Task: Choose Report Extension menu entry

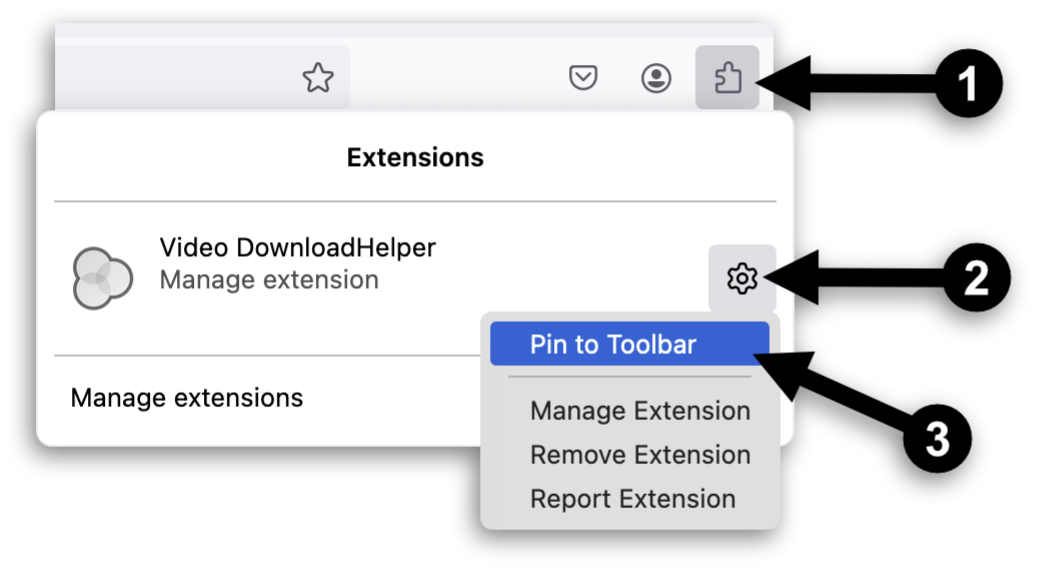Action: [632, 499]
